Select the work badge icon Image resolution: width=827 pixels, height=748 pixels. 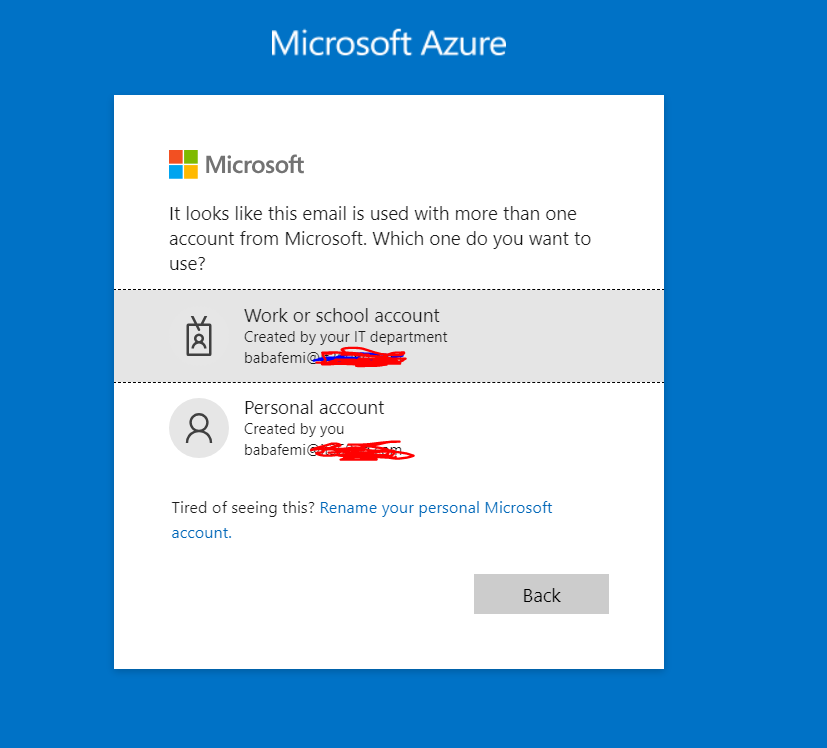point(199,336)
